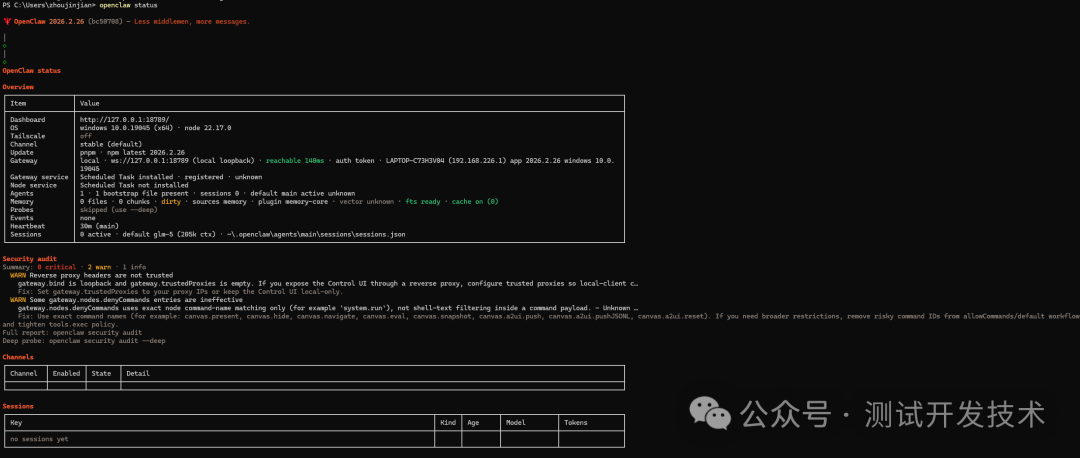Click the 'Tokens' column header
The width and height of the screenshot is (1080, 458).
tap(576, 422)
